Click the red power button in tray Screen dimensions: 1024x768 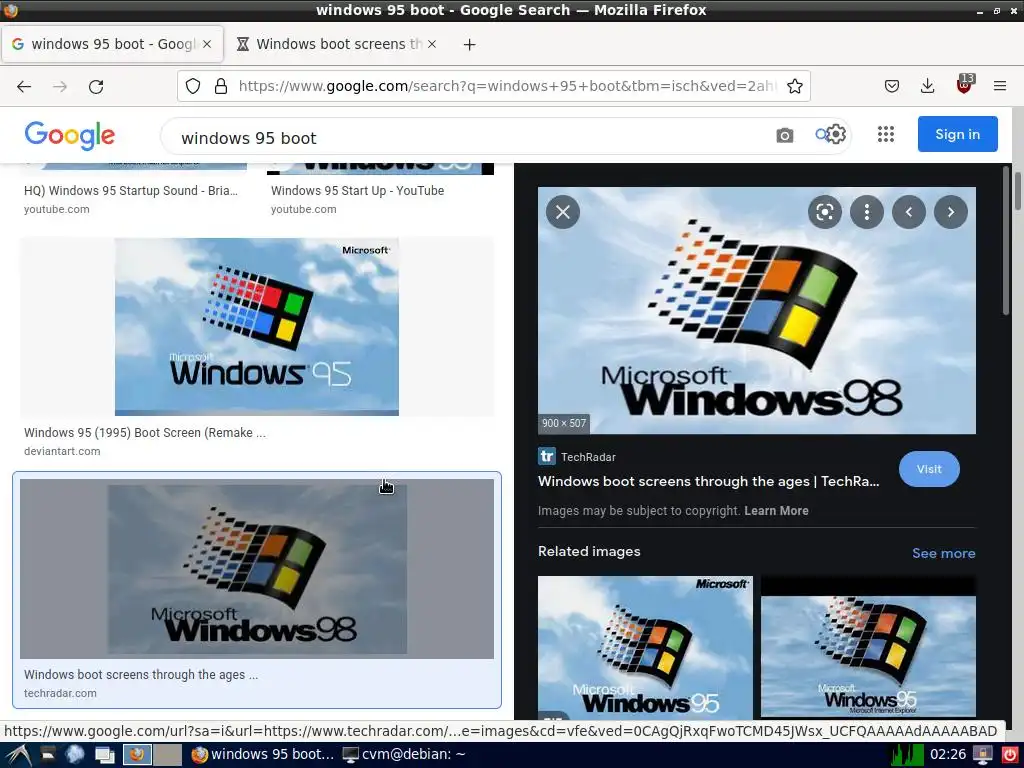(x=1009, y=755)
